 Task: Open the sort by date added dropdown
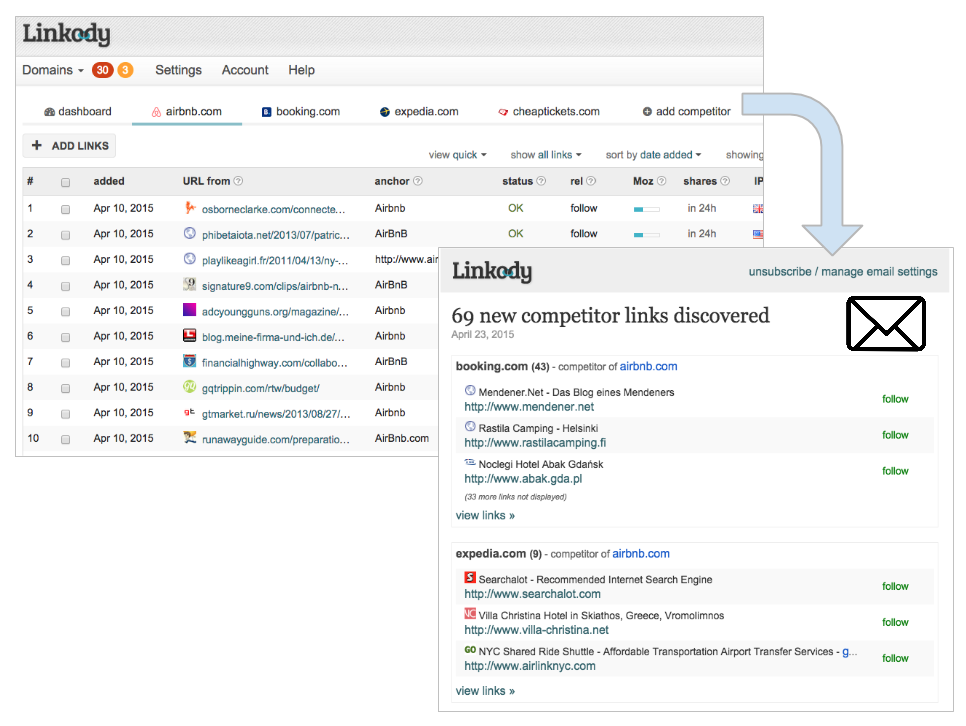[x=653, y=155]
